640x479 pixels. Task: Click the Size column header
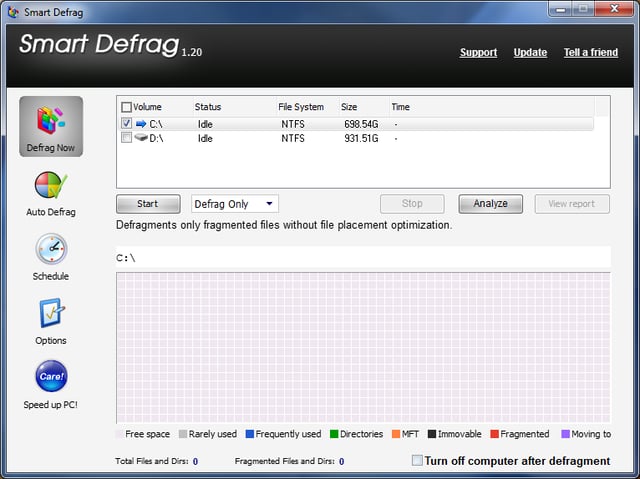pyautogui.click(x=349, y=107)
